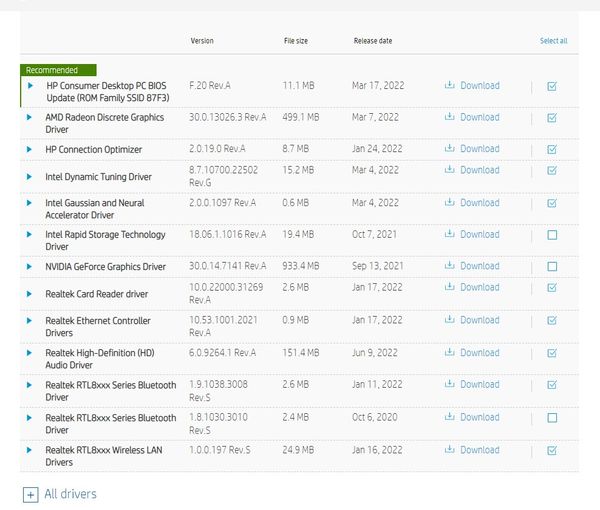Expand Intel Rapid Storage Technology Driver row
Screen dimensions: 600x510
(29, 234)
